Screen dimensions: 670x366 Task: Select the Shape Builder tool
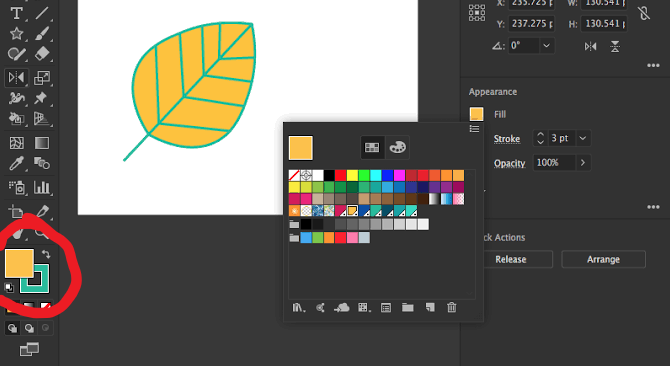tap(16, 118)
